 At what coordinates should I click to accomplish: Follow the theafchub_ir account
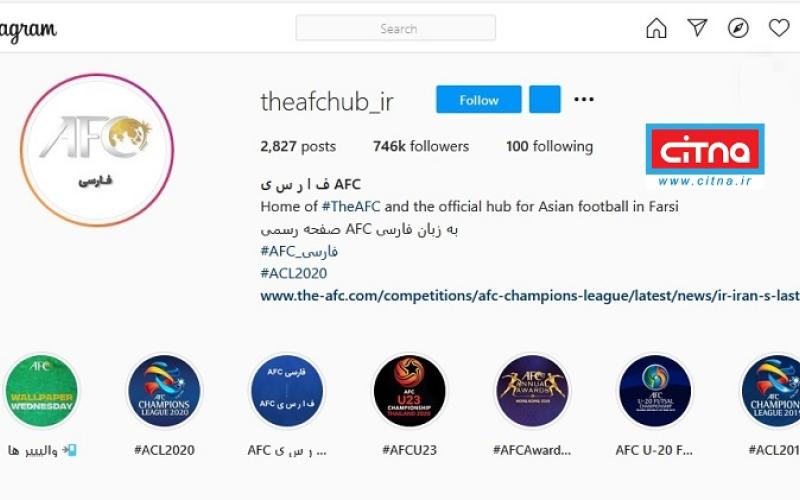coord(479,99)
